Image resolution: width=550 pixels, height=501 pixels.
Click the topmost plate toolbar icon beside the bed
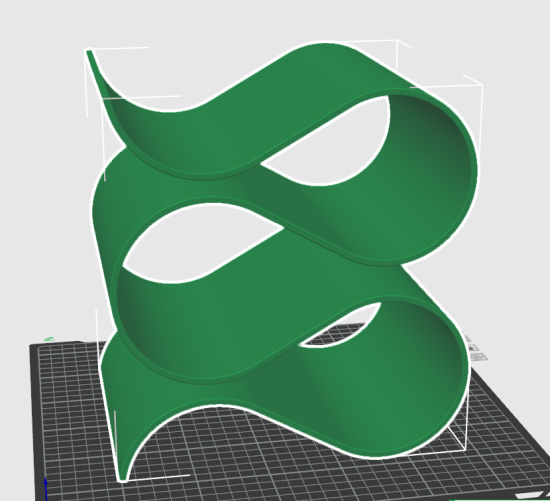coord(467,339)
